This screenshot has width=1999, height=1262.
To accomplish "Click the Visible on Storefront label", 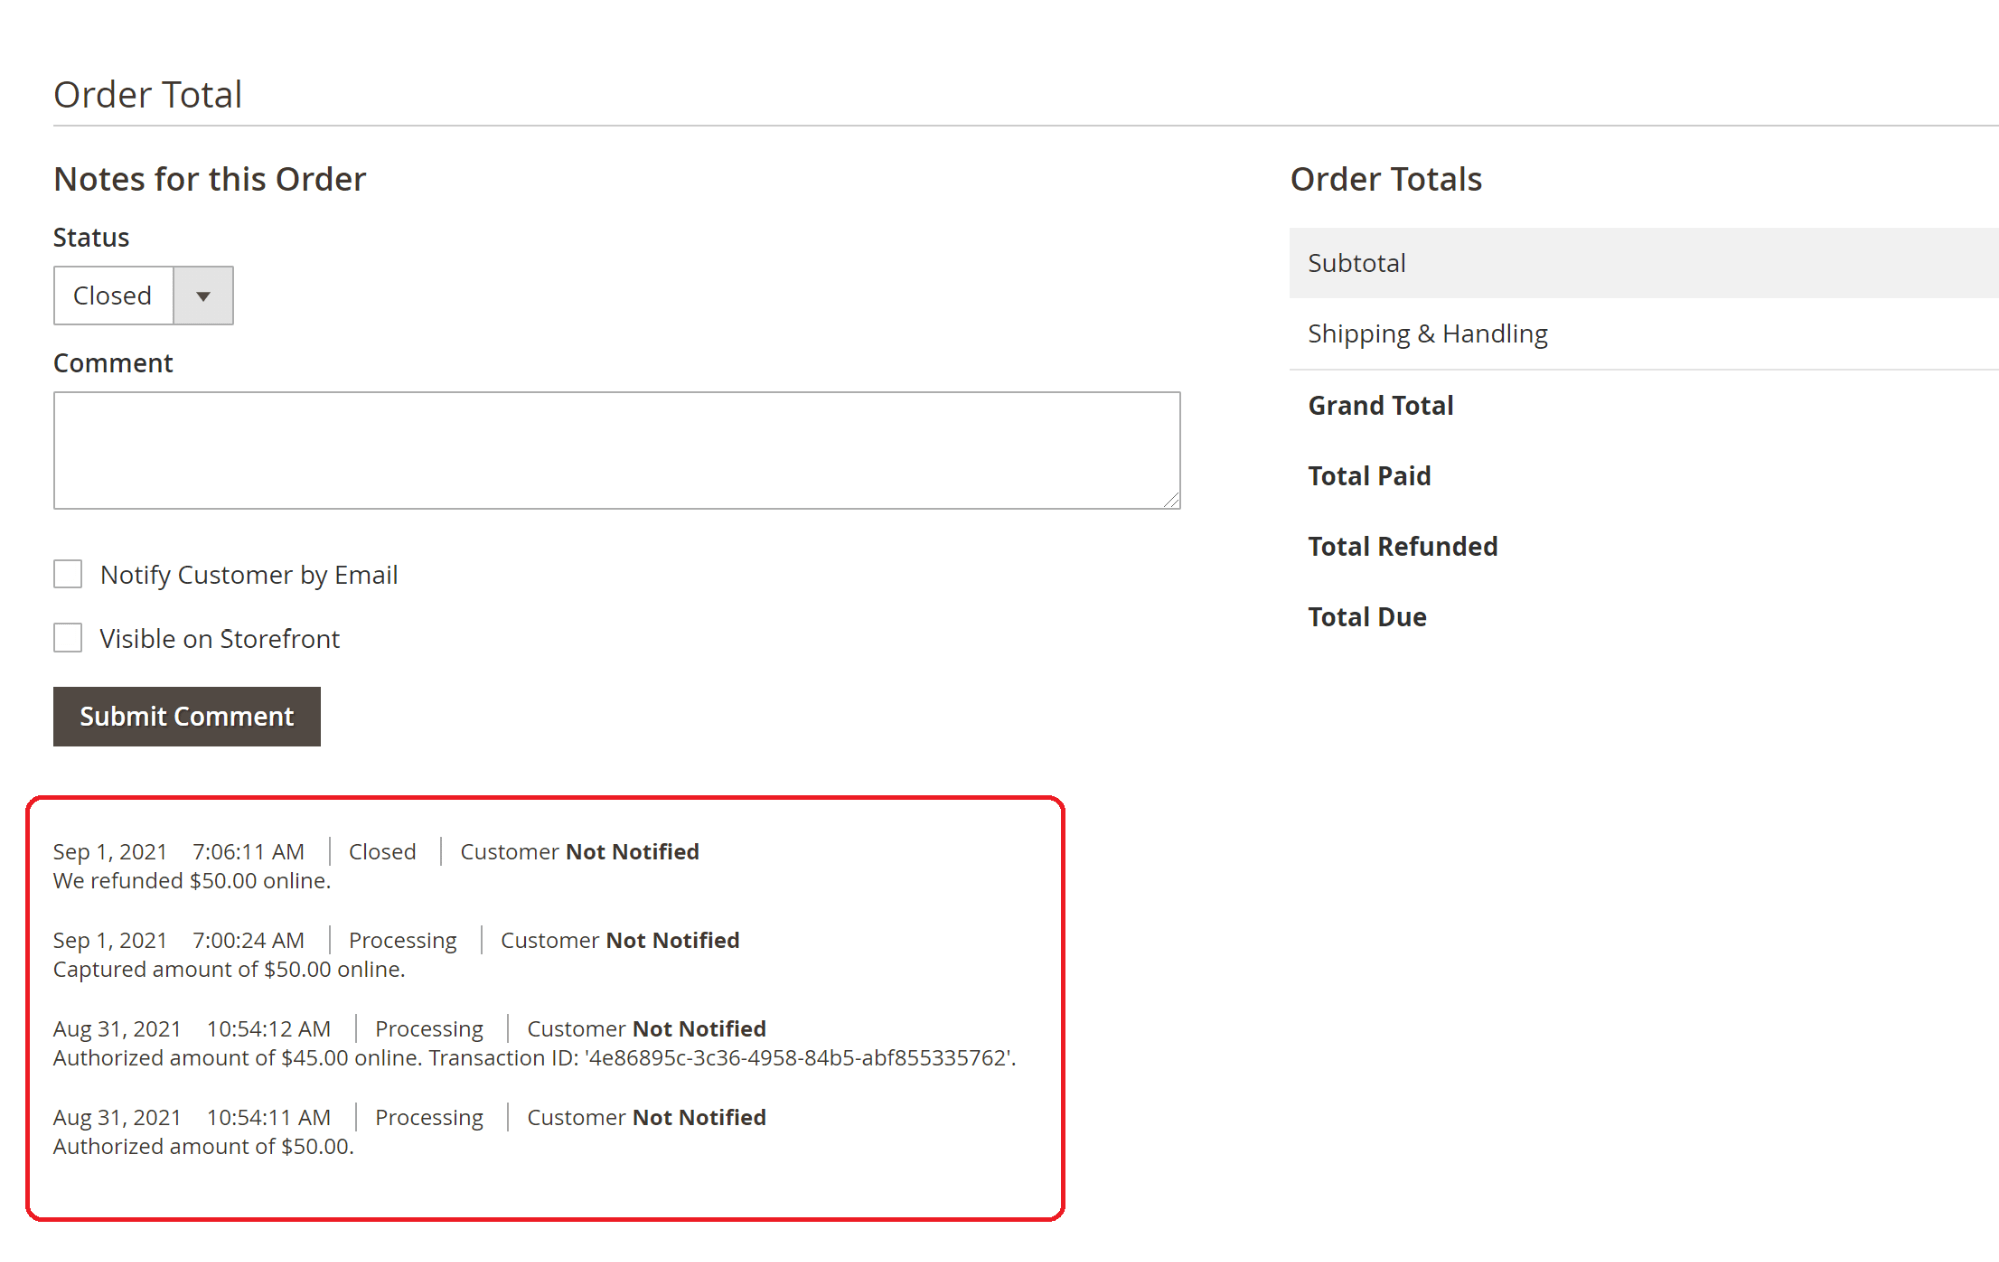I will pos(220,639).
